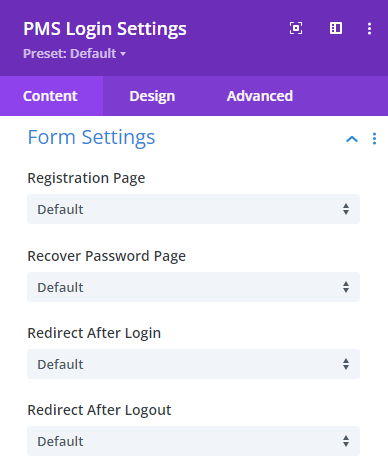Screen dimensions: 388x472
Task: Click the Redirect After Logout label
Action: [x=99, y=410]
